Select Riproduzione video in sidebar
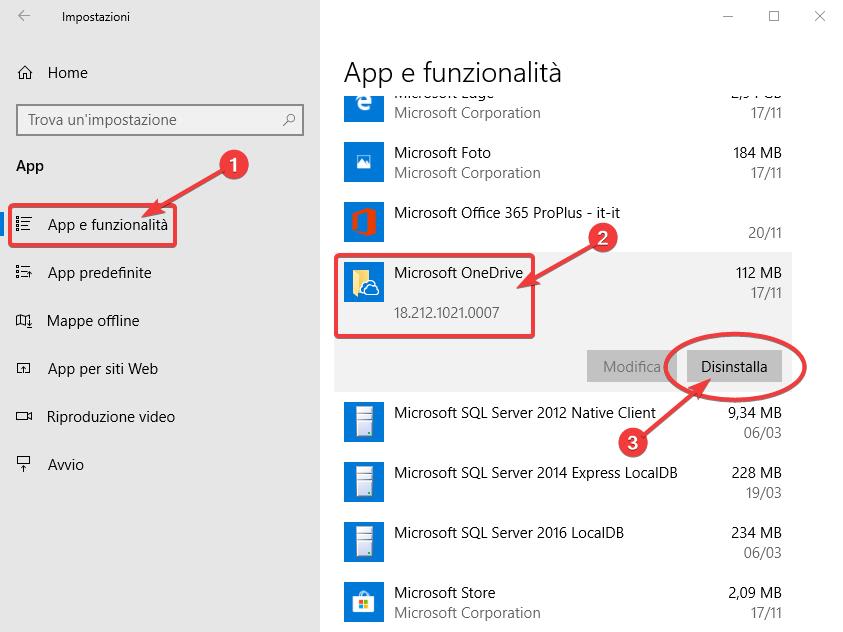Image resolution: width=843 pixels, height=632 pixels. pyautogui.click(x=111, y=416)
